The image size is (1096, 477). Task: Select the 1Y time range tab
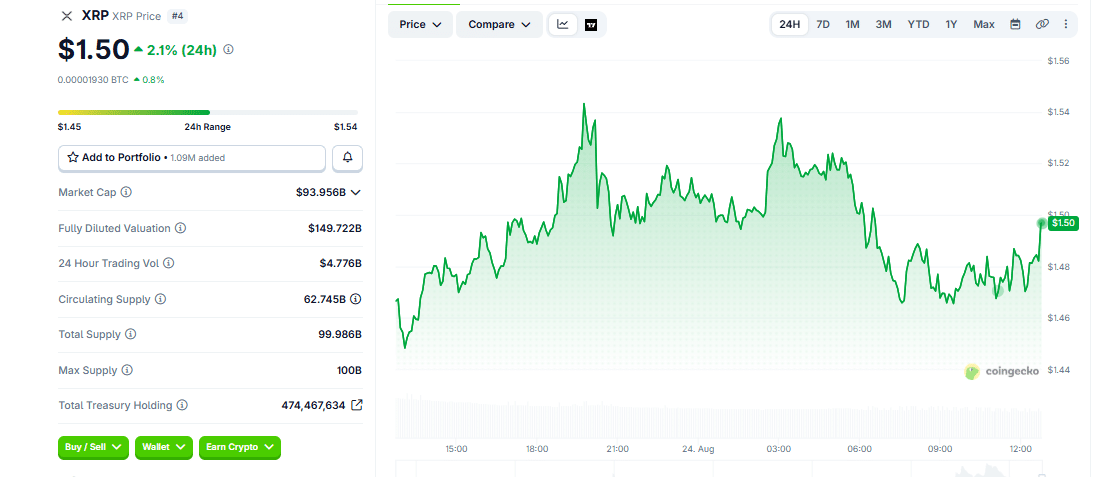[x=951, y=24]
